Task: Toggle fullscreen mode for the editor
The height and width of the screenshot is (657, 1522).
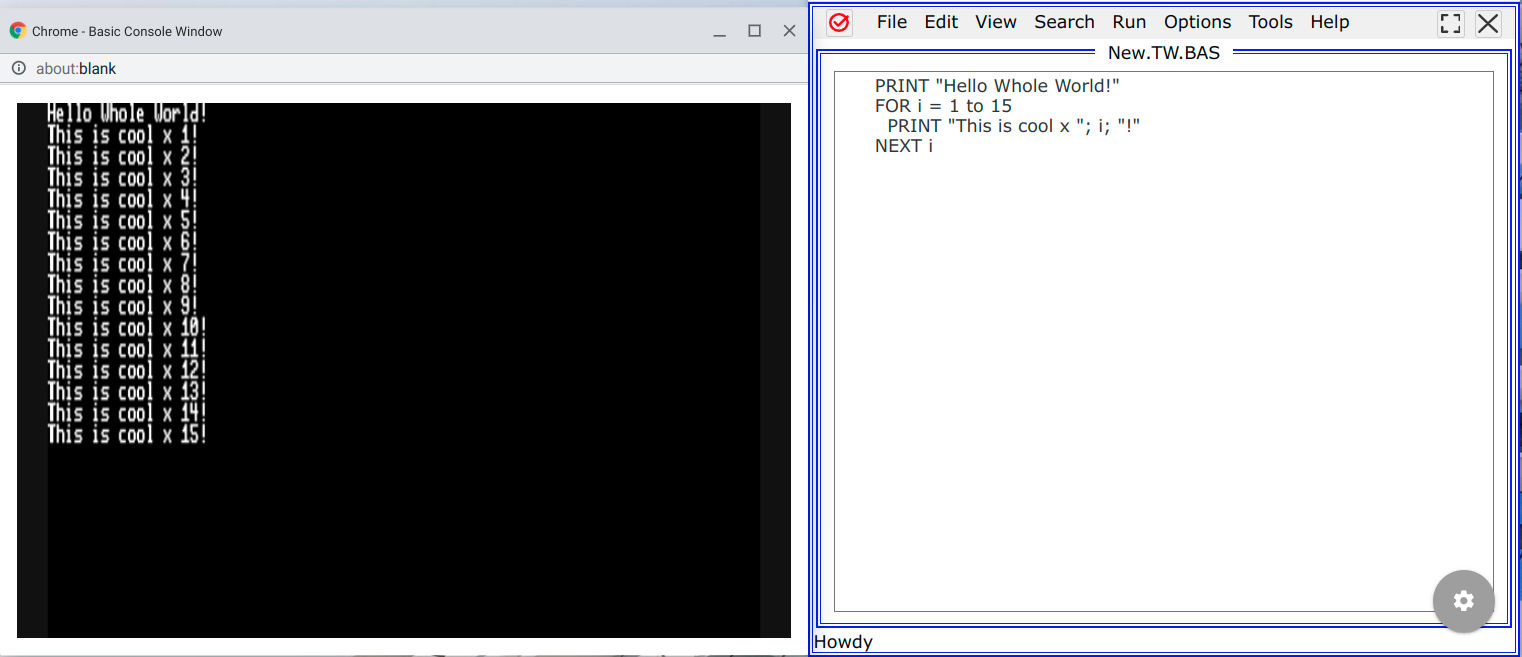Action: pos(1450,23)
